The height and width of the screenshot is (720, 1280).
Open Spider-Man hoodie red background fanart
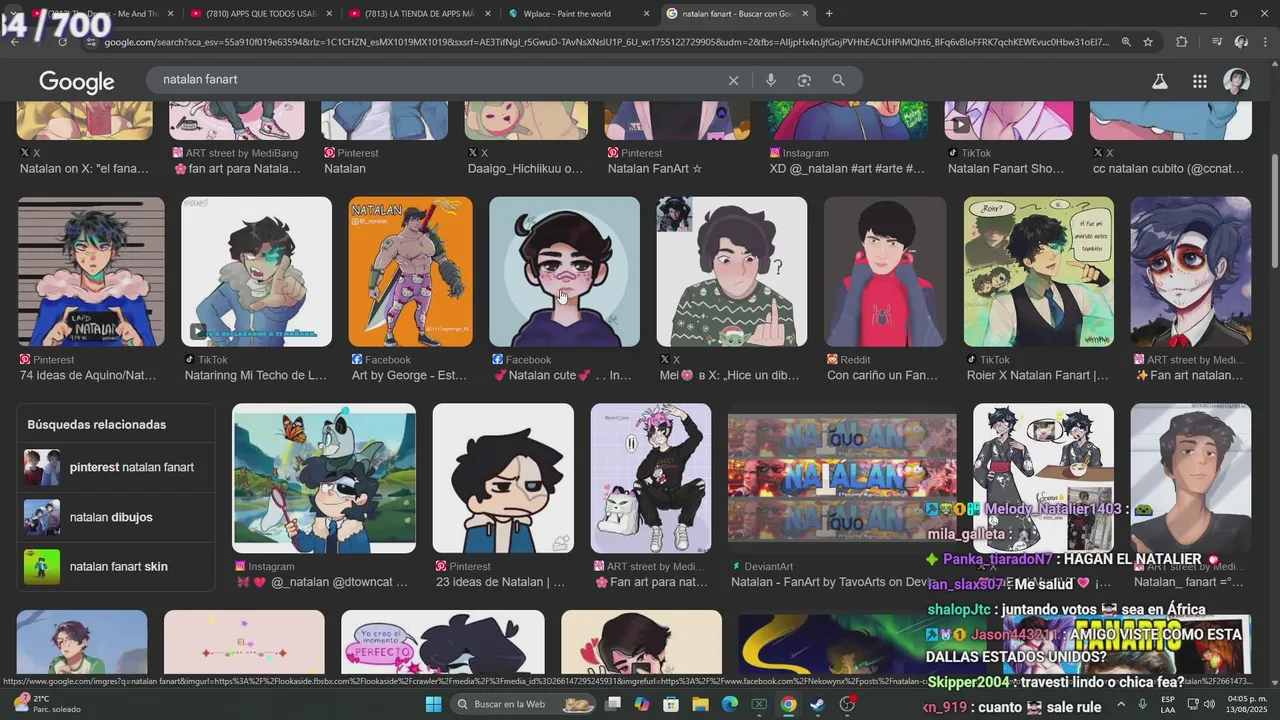point(885,271)
